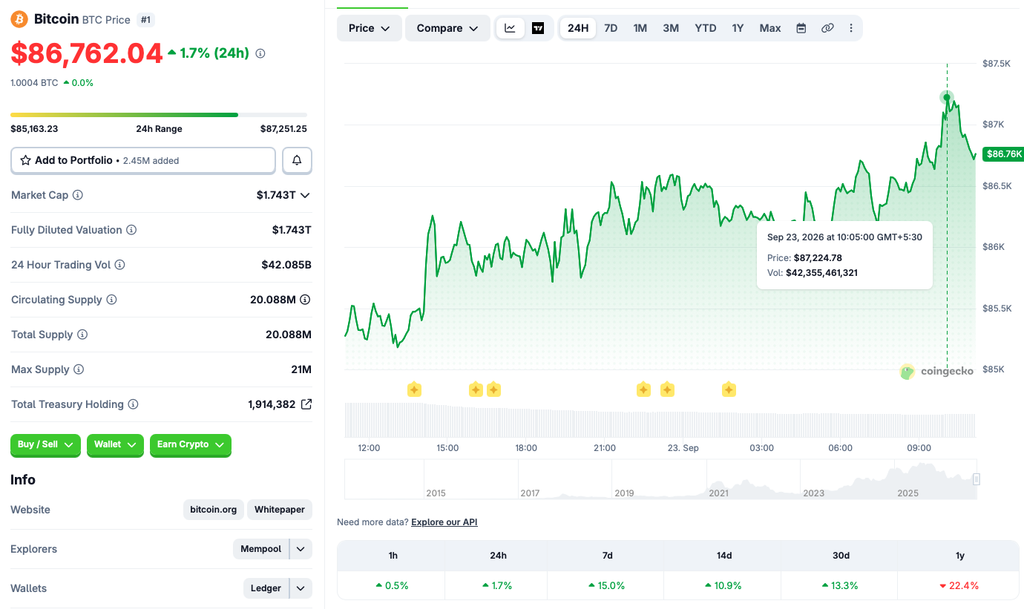The width and height of the screenshot is (1024, 609).
Task: Open the Fully Diluted Valuation info icon
Action: coord(131,230)
